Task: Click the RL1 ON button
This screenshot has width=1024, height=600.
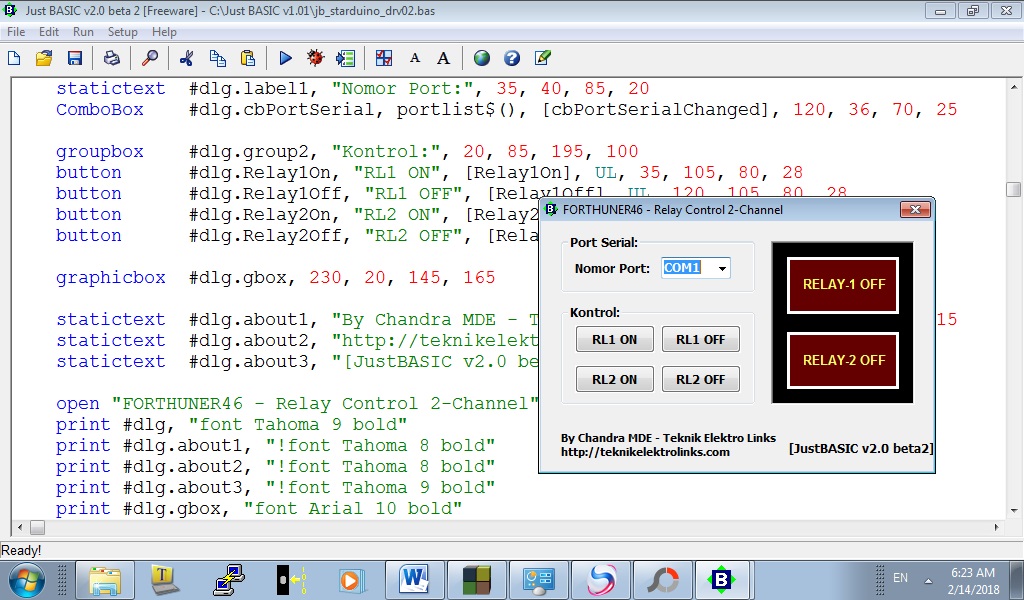Action: [x=615, y=339]
